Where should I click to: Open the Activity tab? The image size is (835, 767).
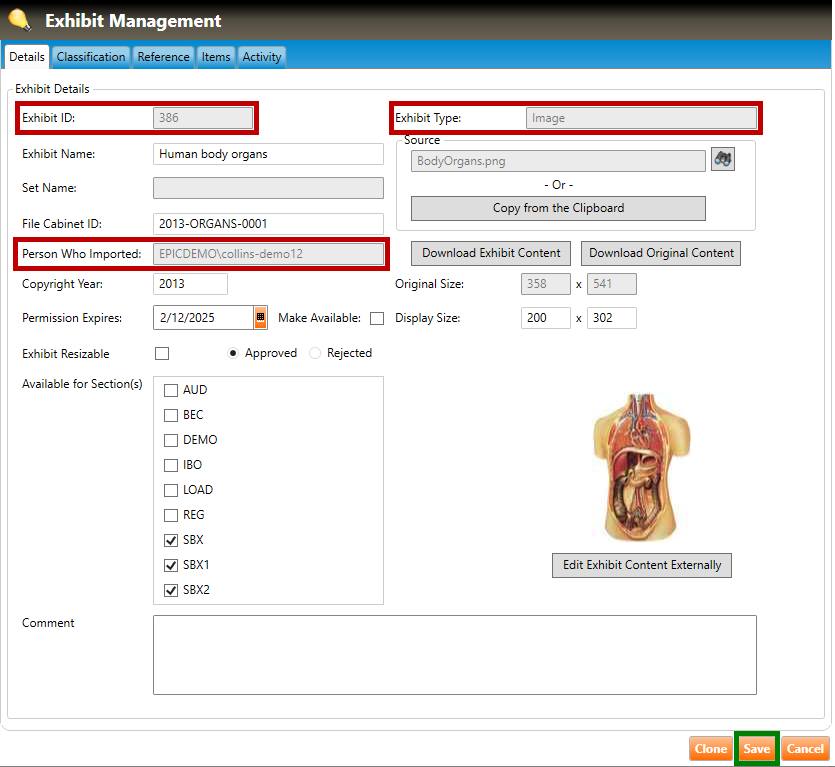(x=262, y=57)
